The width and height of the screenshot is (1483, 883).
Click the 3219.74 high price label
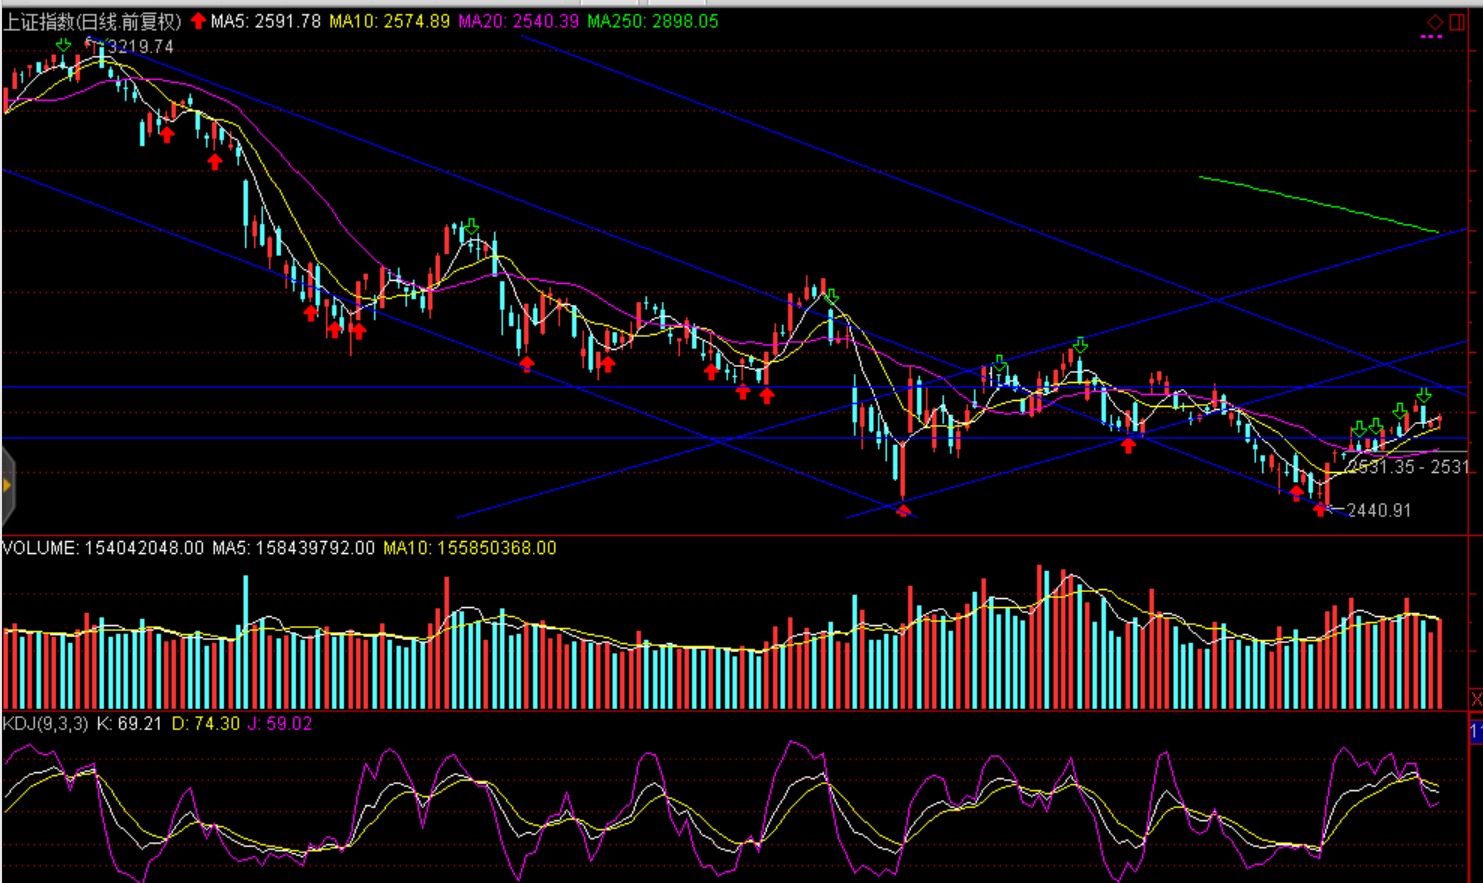140,47
